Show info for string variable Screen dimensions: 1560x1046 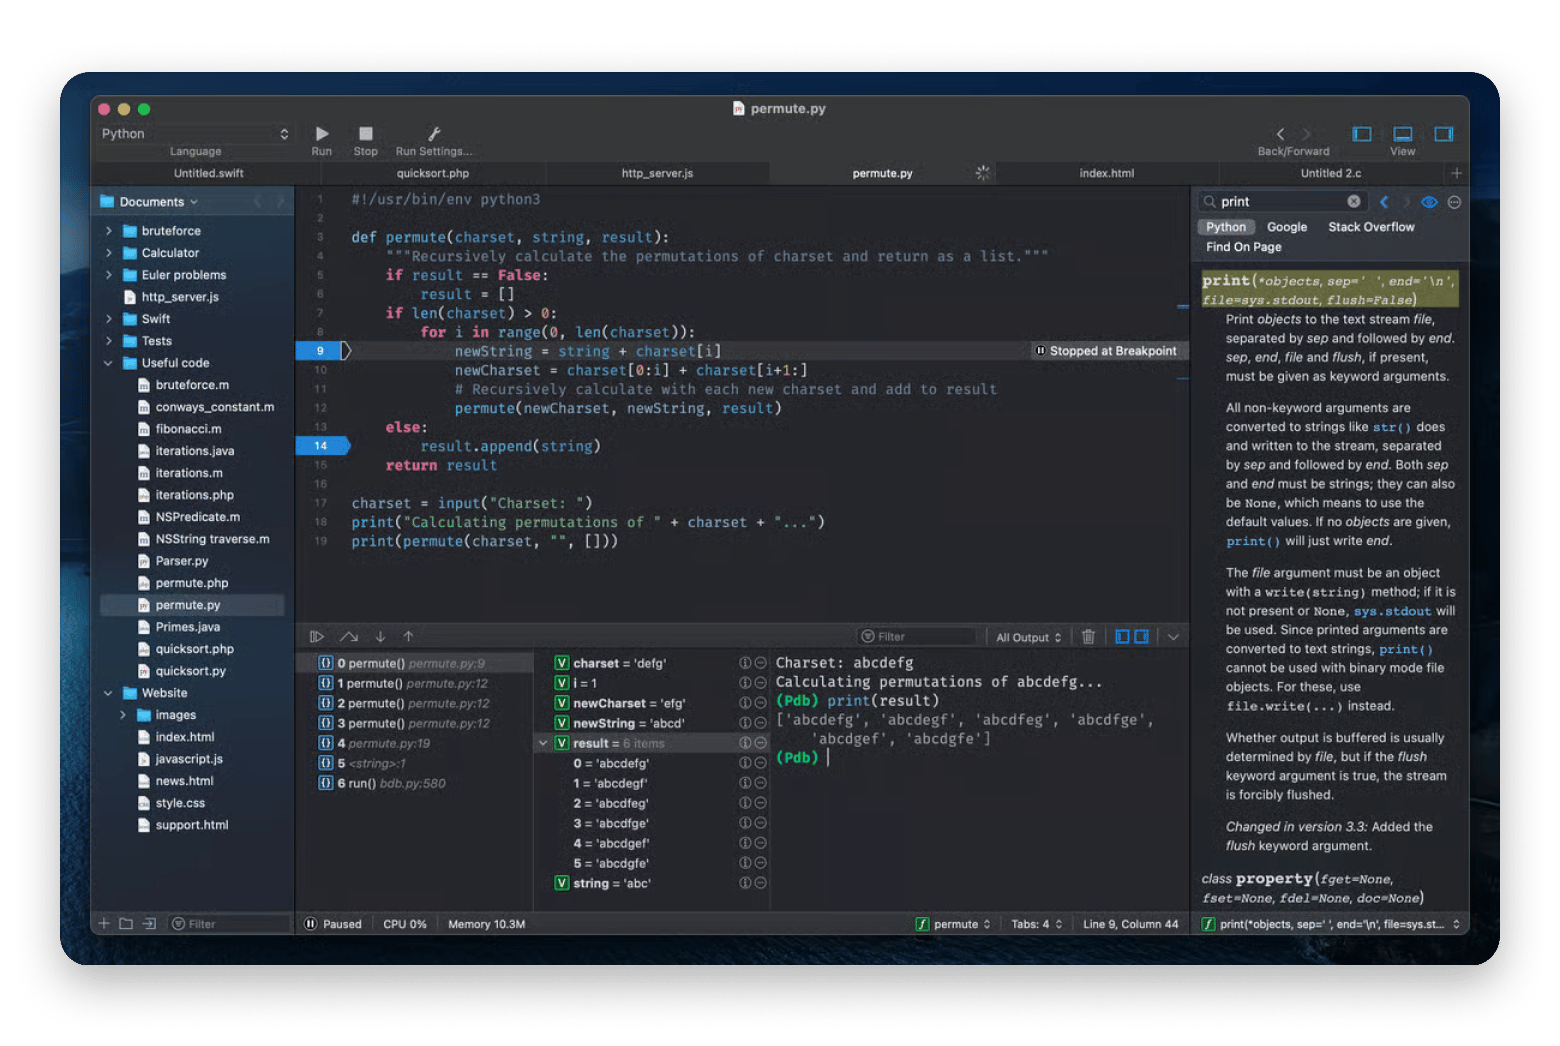[745, 883]
